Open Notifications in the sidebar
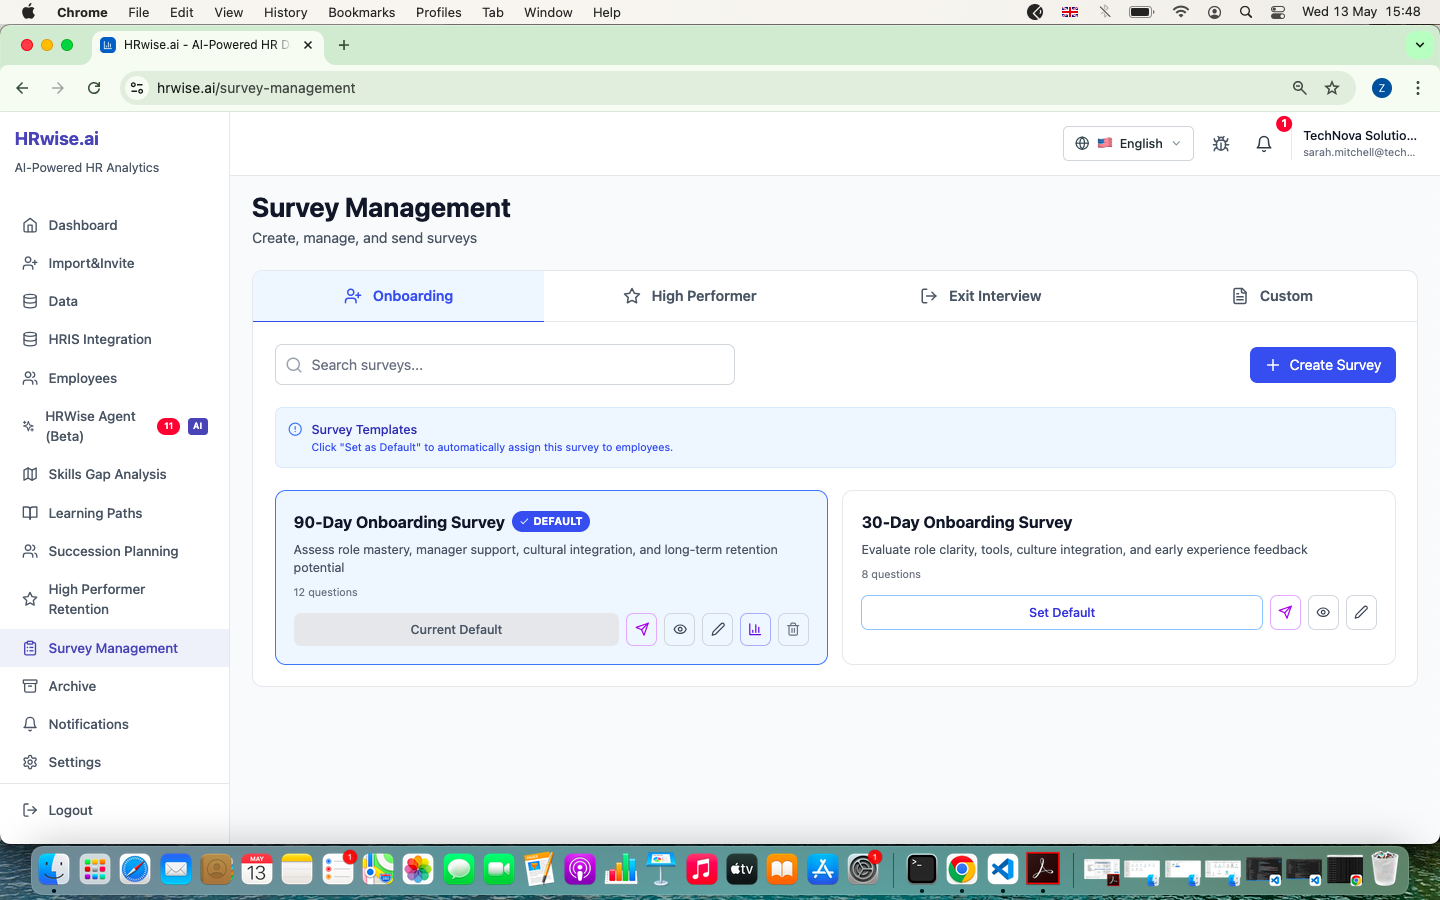Viewport: 1440px width, 900px height. tap(115, 725)
